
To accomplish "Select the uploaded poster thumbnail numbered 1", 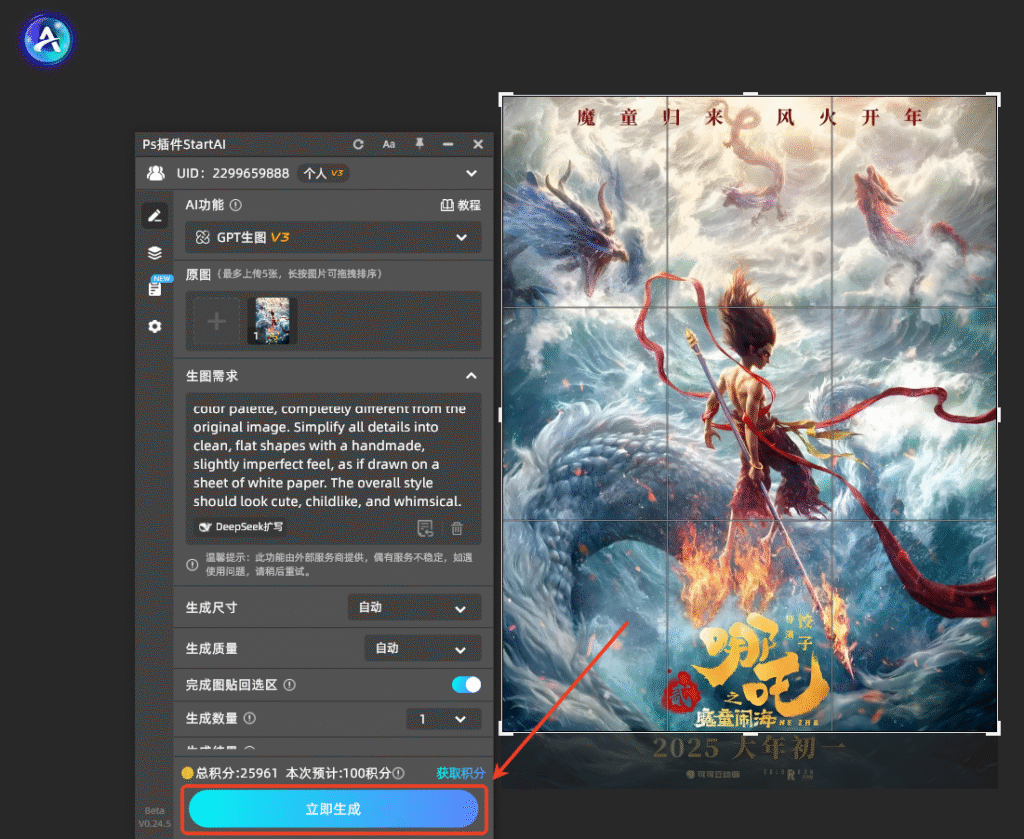I will tap(272, 321).
